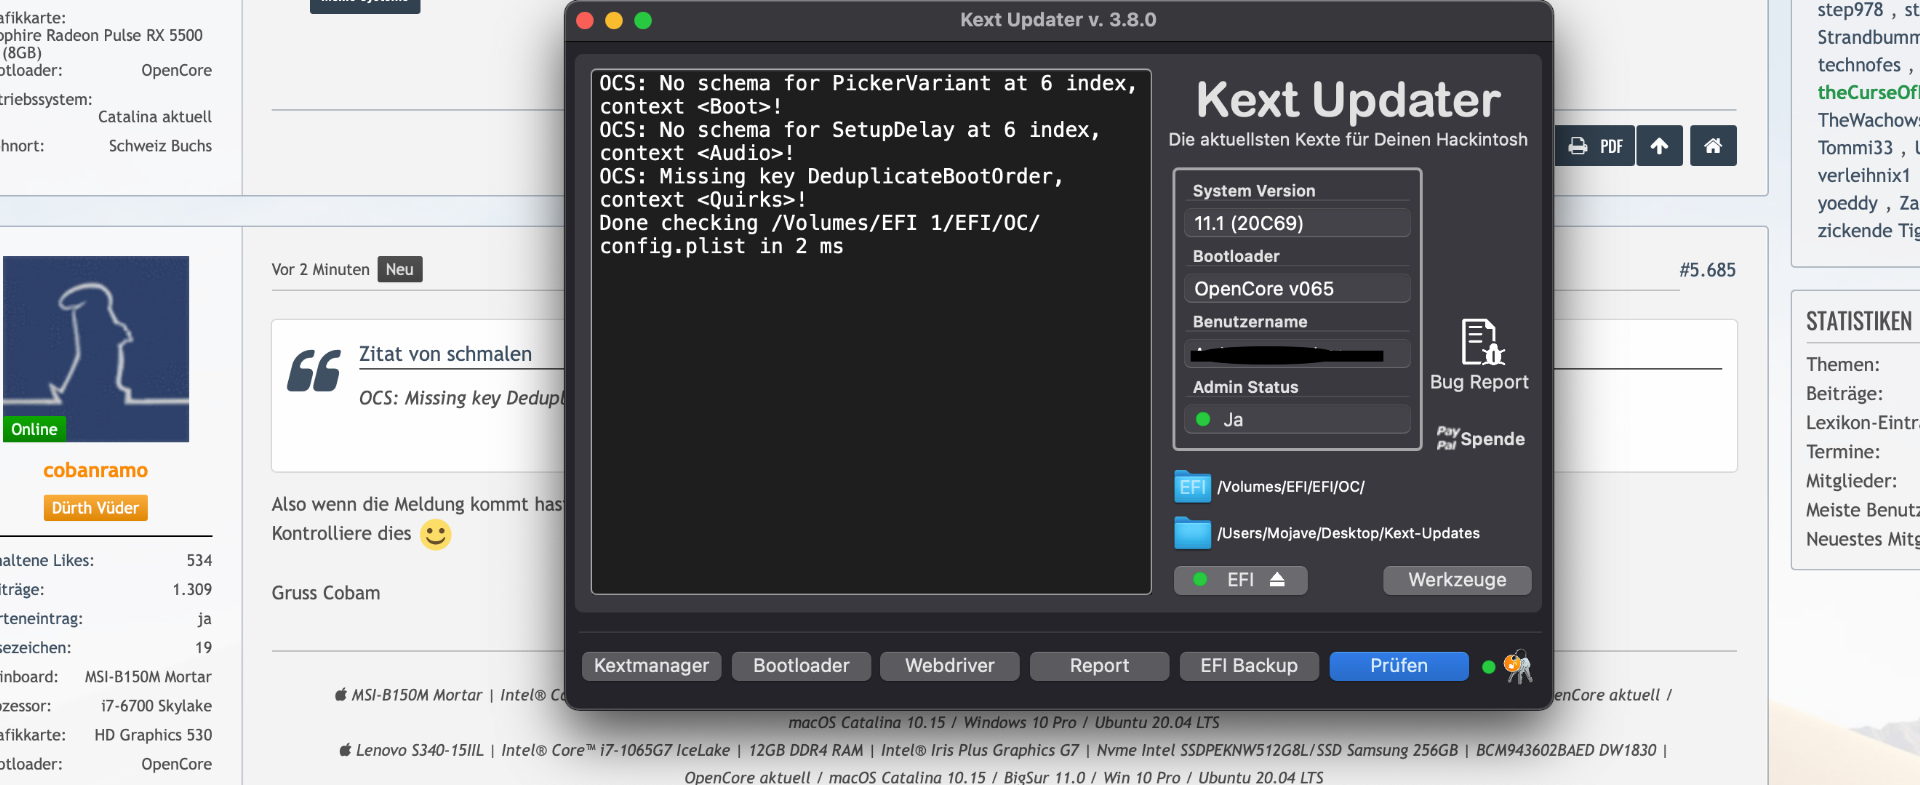The height and width of the screenshot is (785, 1920).
Task: Click the green Online status badge
Action: [x=34, y=429]
